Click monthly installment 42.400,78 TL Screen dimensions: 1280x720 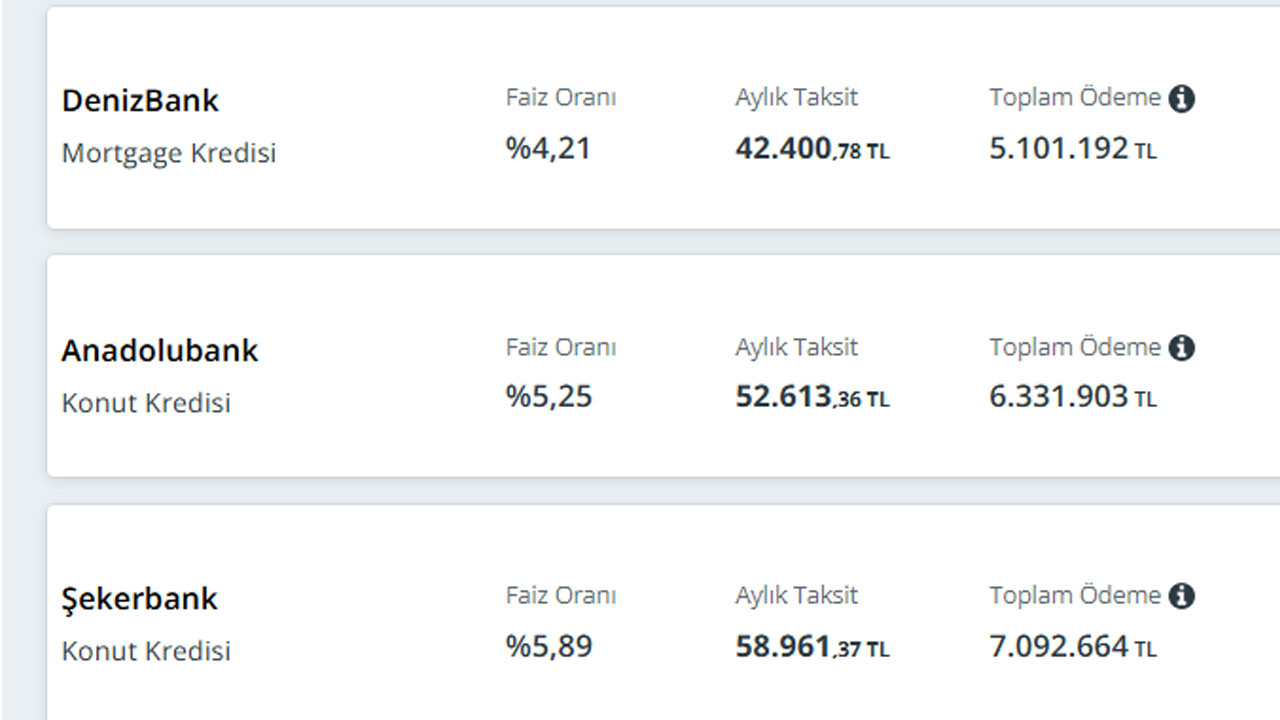(811, 149)
